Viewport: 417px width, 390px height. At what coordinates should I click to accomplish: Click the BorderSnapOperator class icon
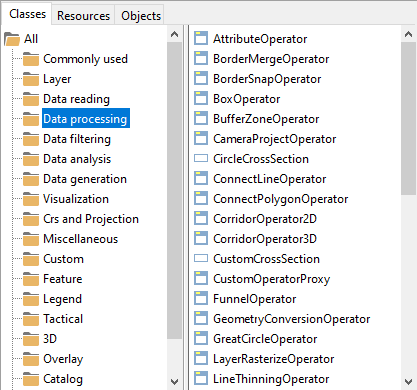pyautogui.click(x=201, y=78)
